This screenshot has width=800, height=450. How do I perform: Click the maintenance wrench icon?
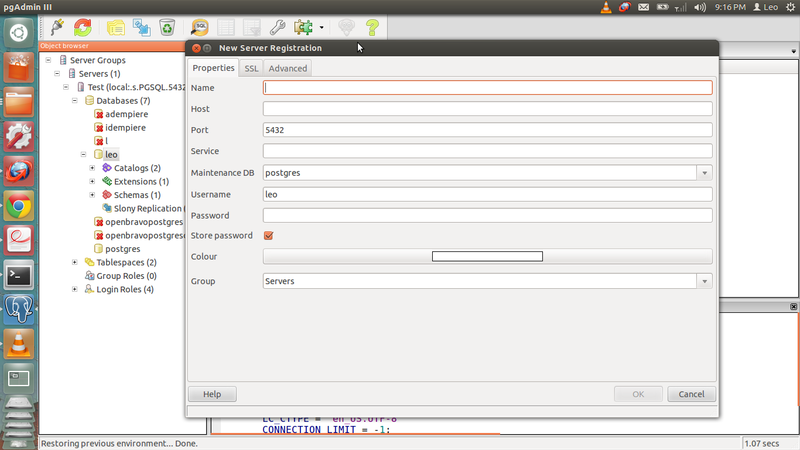(x=278, y=27)
